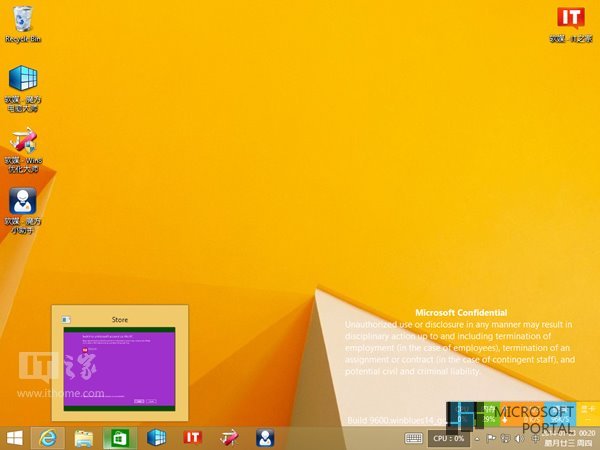The image size is (600, 450).
Task: Open the swiss knife optimizer taskbar icon
Action: coord(229,438)
